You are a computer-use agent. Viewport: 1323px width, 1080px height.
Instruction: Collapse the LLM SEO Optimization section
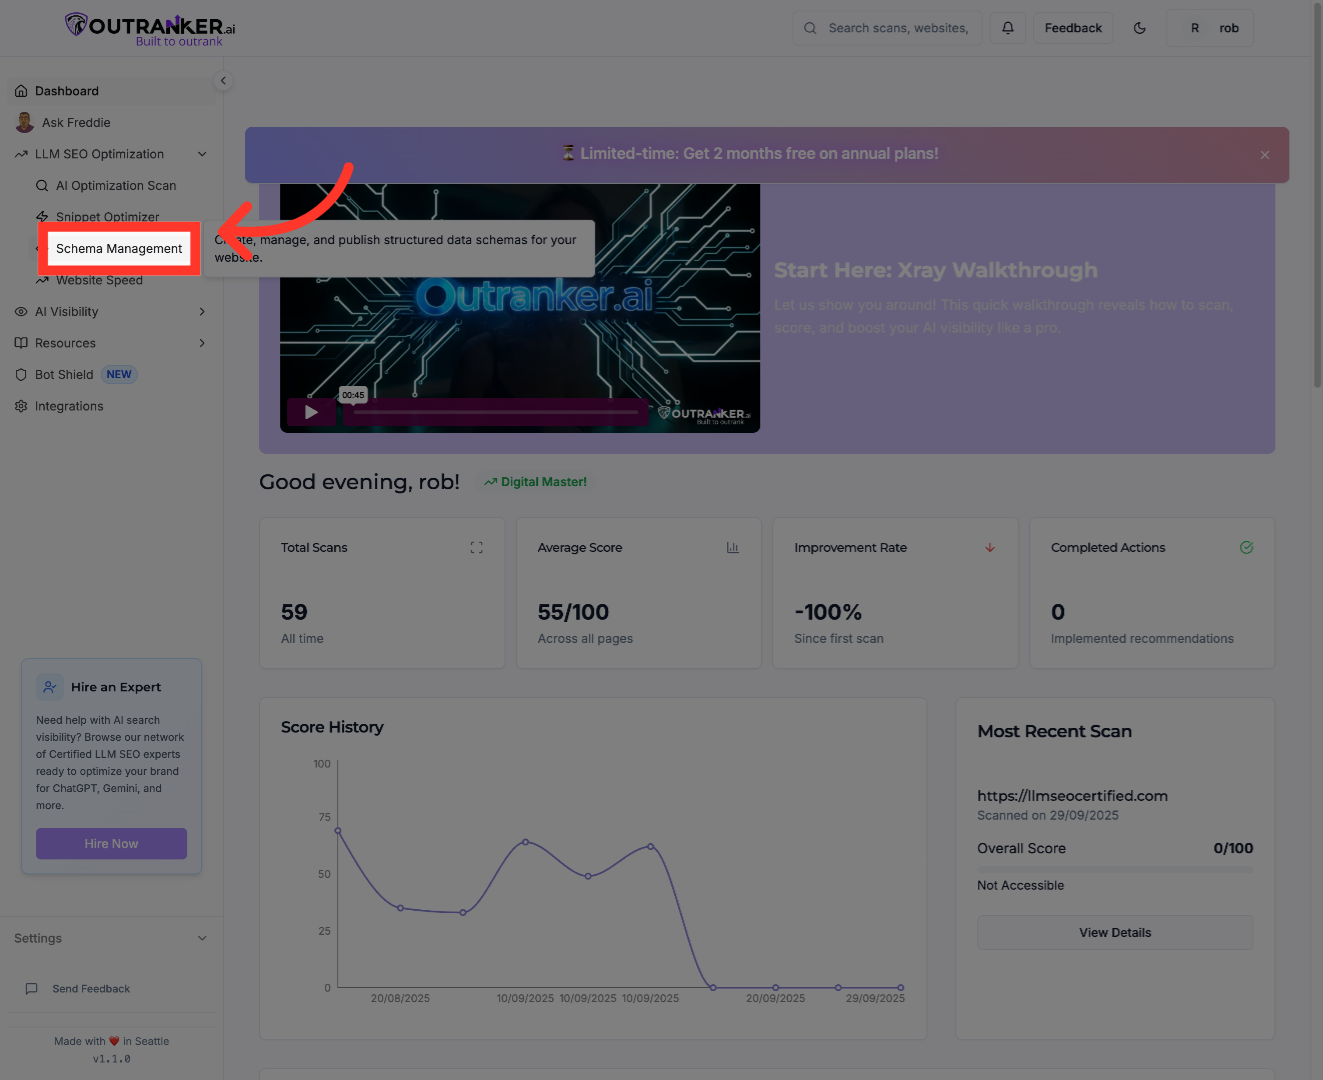point(202,154)
